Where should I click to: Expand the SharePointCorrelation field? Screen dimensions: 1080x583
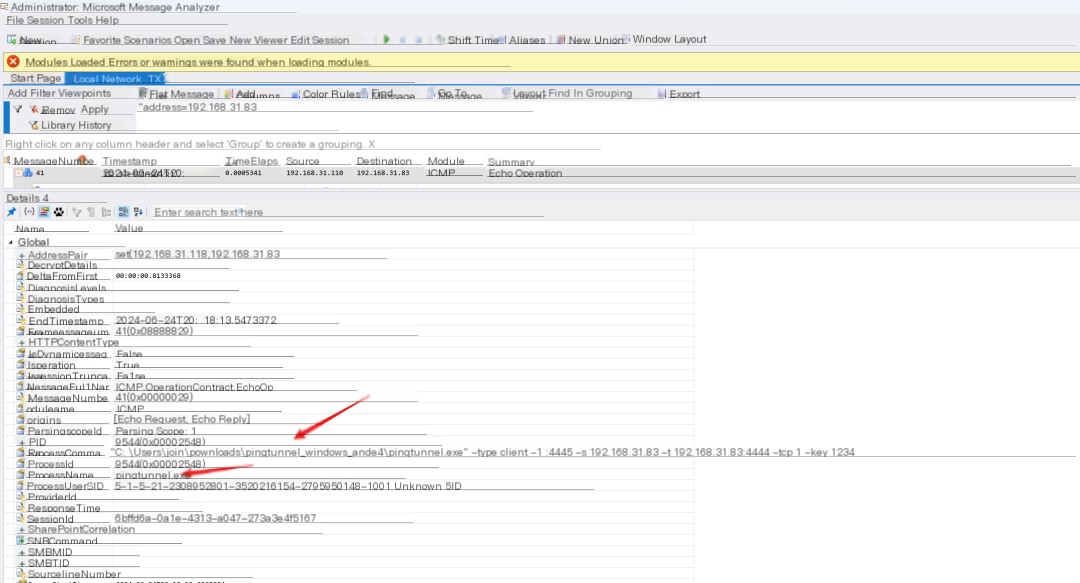click(22, 530)
